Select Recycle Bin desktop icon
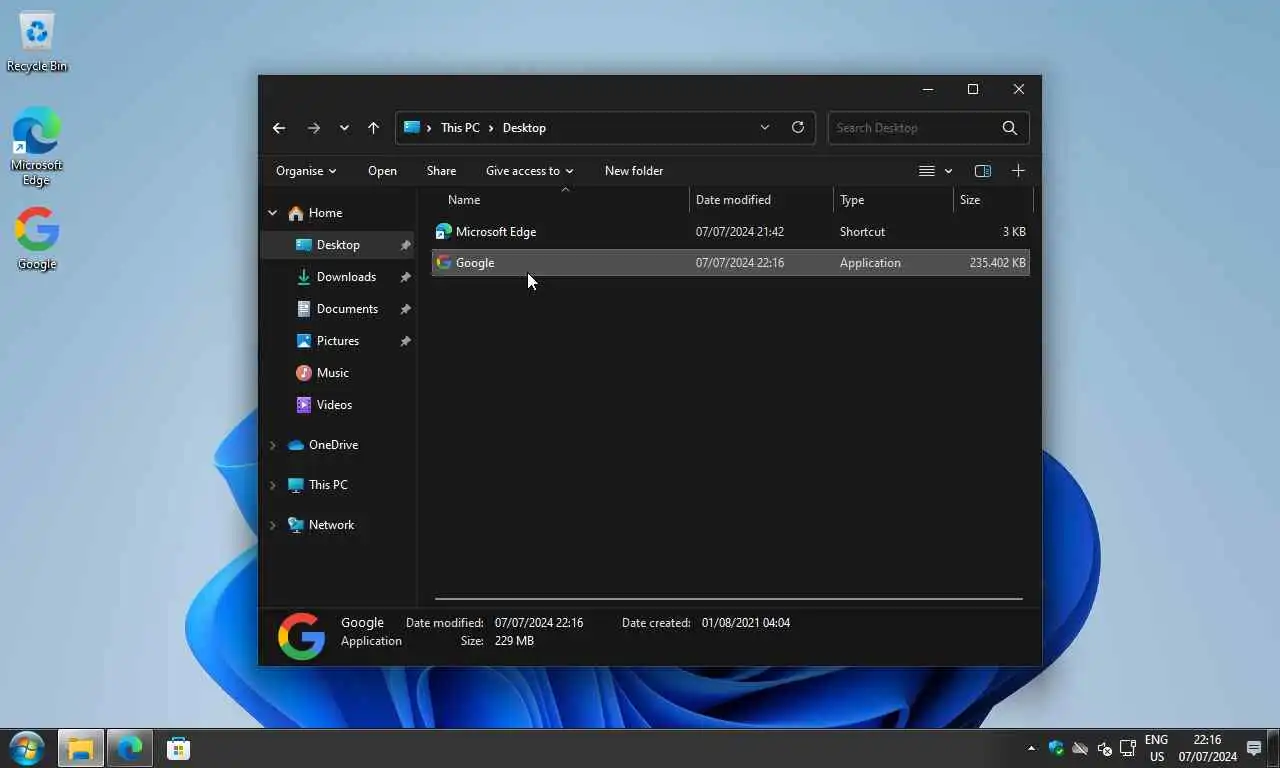 point(37,42)
